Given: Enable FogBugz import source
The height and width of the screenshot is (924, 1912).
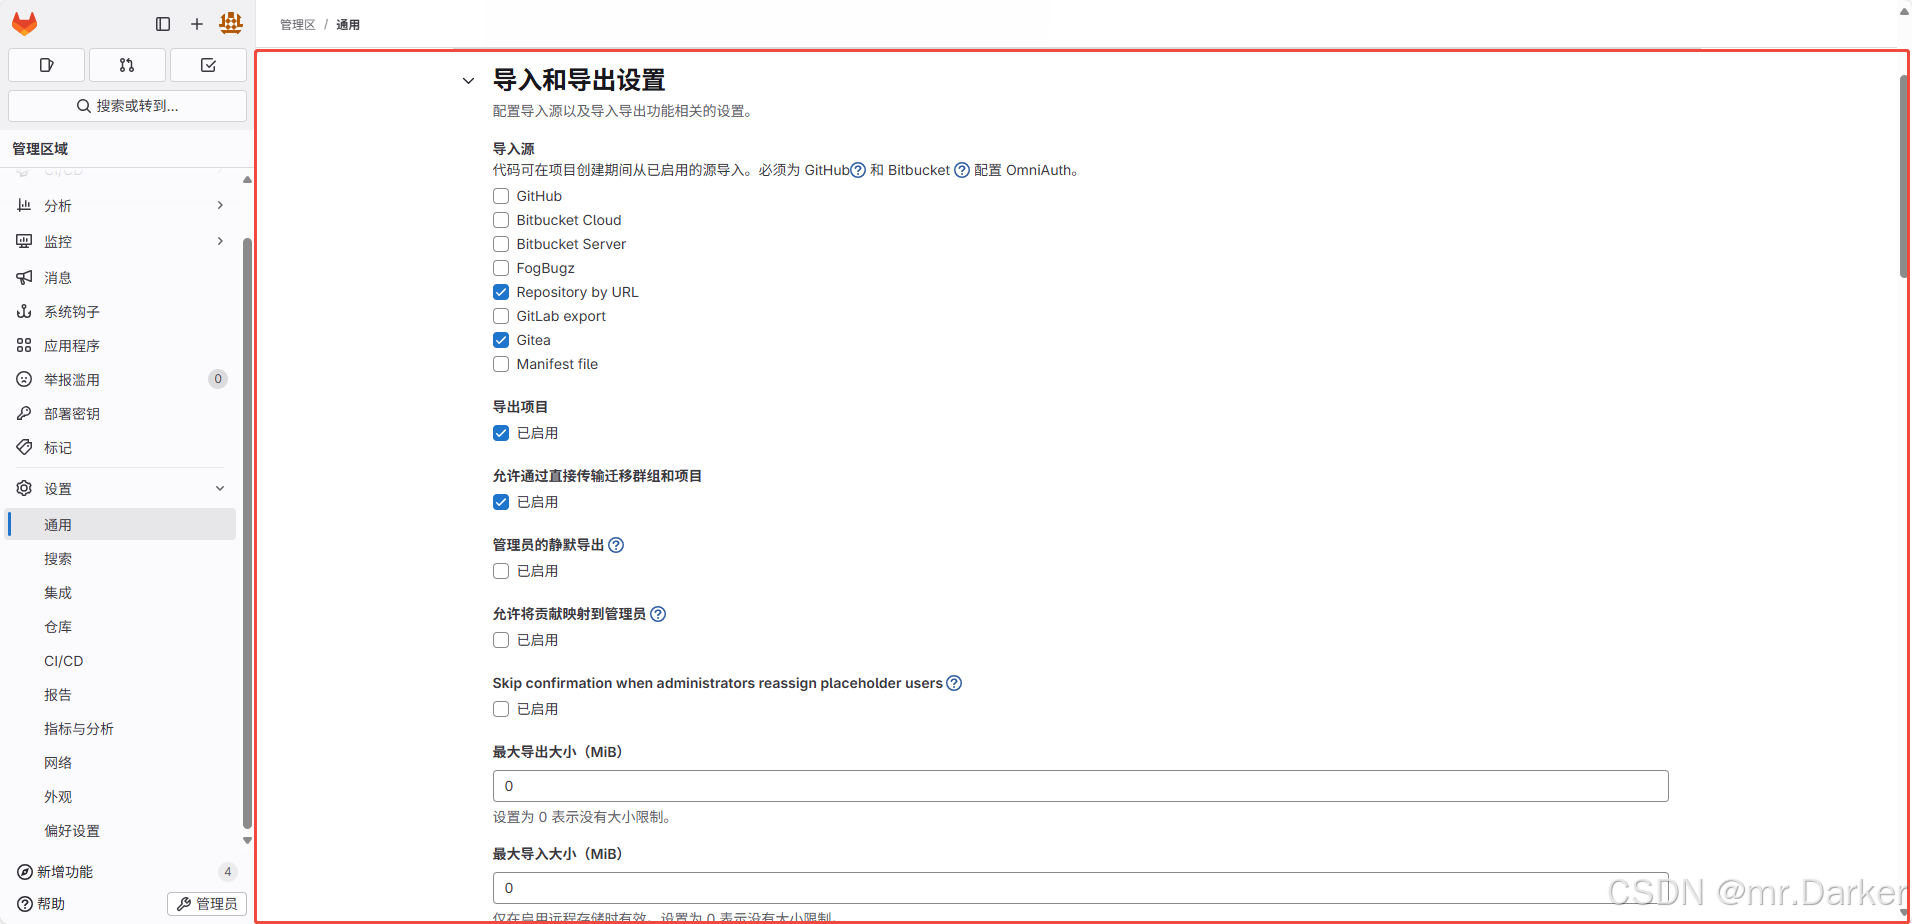Looking at the screenshot, I should coord(501,268).
